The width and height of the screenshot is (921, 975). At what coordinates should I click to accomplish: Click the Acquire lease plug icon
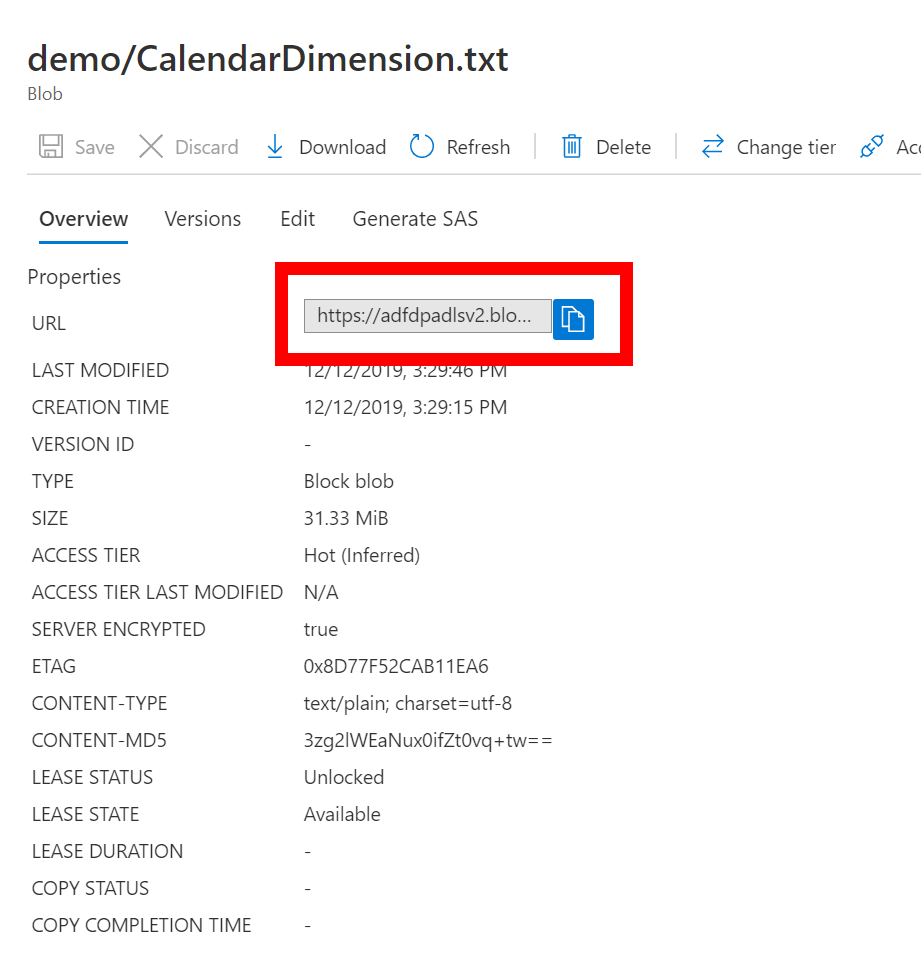click(x=870, y=146)
